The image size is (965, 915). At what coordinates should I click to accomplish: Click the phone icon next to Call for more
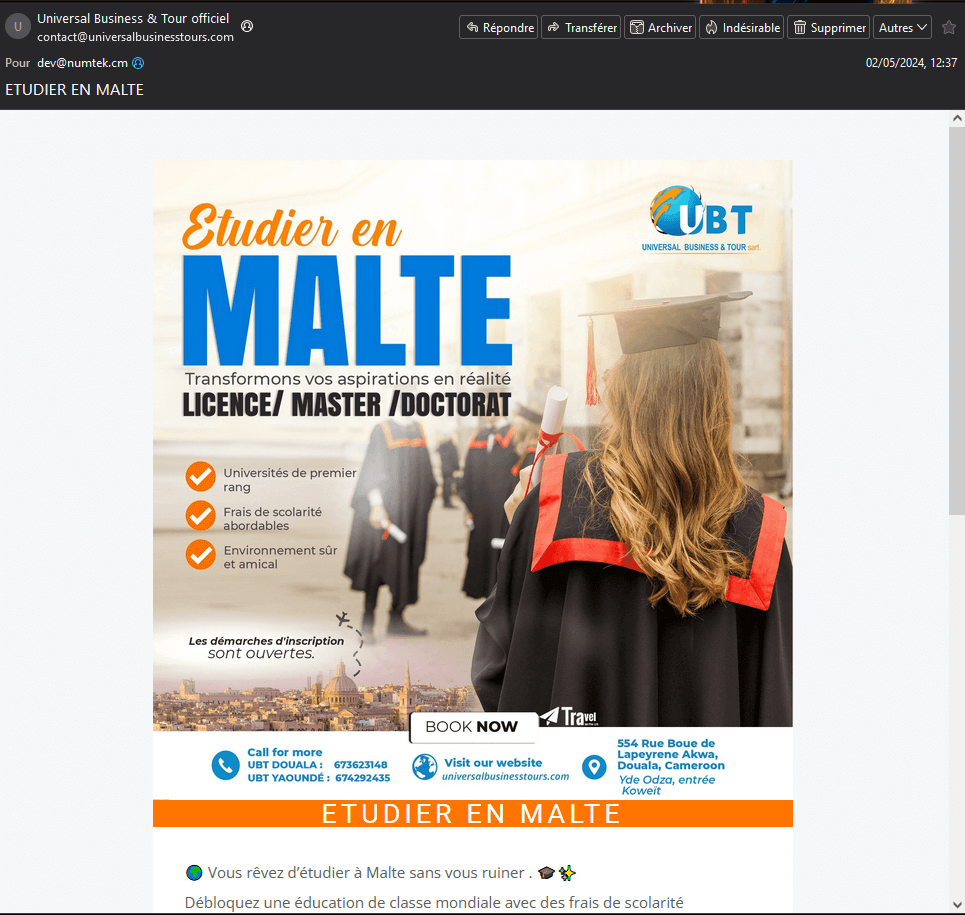pyautogui.click(x=225, y=766)
